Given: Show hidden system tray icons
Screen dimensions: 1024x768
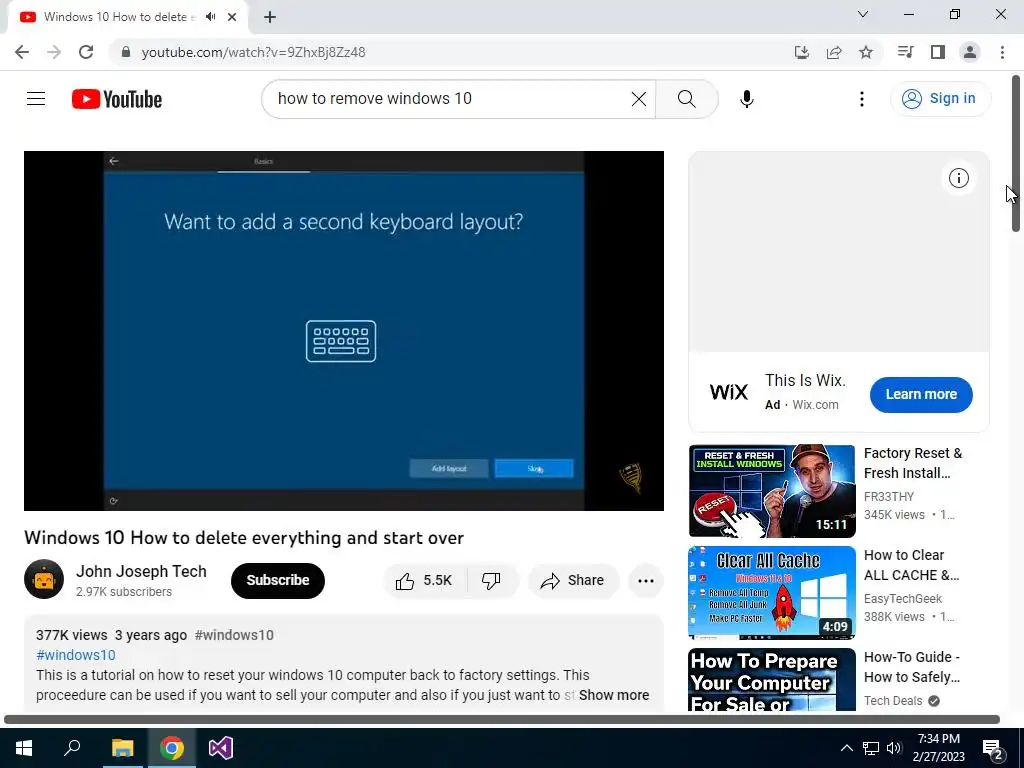Looking at the screenshot, I should pyautogui.click(x=846, y=748).
